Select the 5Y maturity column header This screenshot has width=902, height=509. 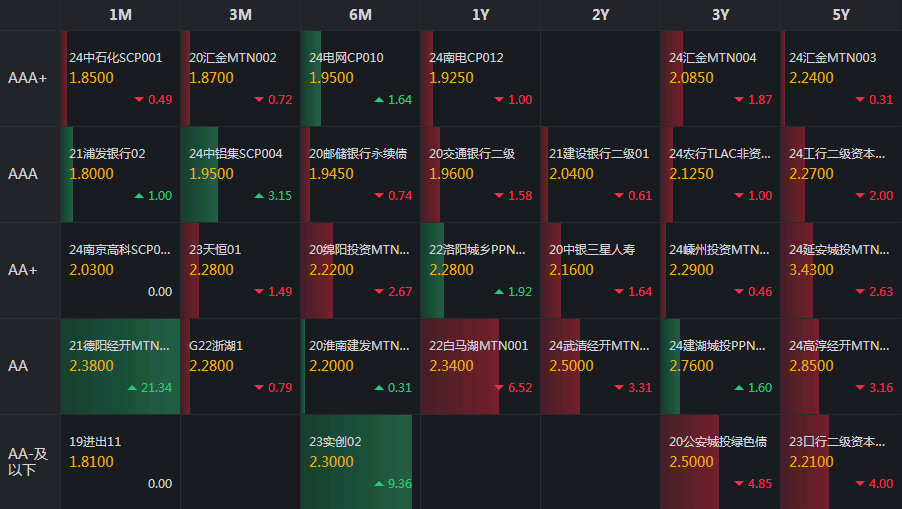(x=840, y=15)
